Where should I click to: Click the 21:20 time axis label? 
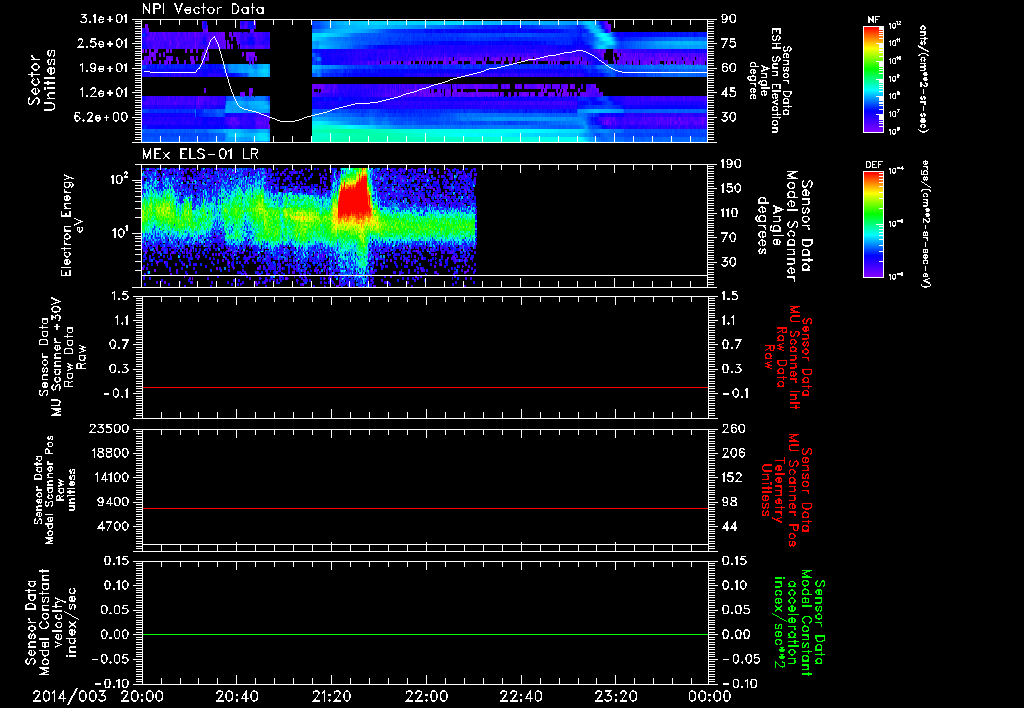331,696
